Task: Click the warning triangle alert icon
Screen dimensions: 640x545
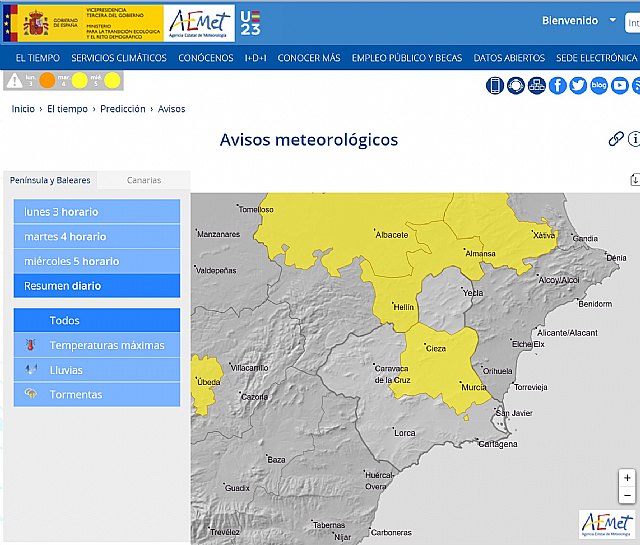Action: 17,81
